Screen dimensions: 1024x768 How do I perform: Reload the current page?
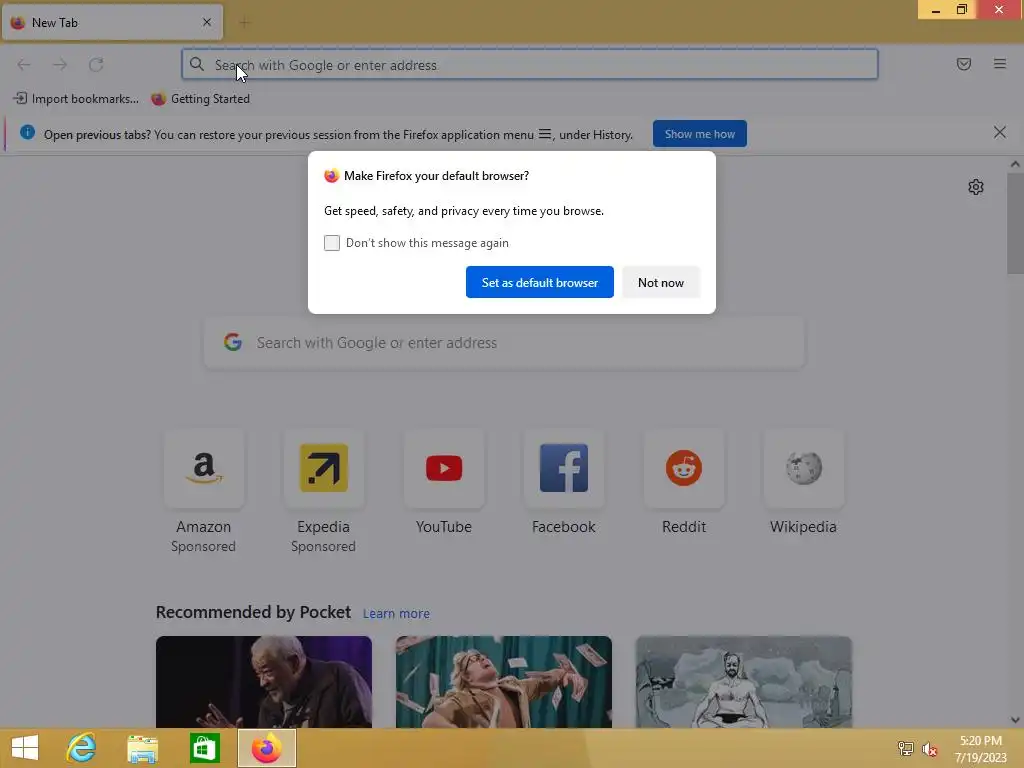96,64
